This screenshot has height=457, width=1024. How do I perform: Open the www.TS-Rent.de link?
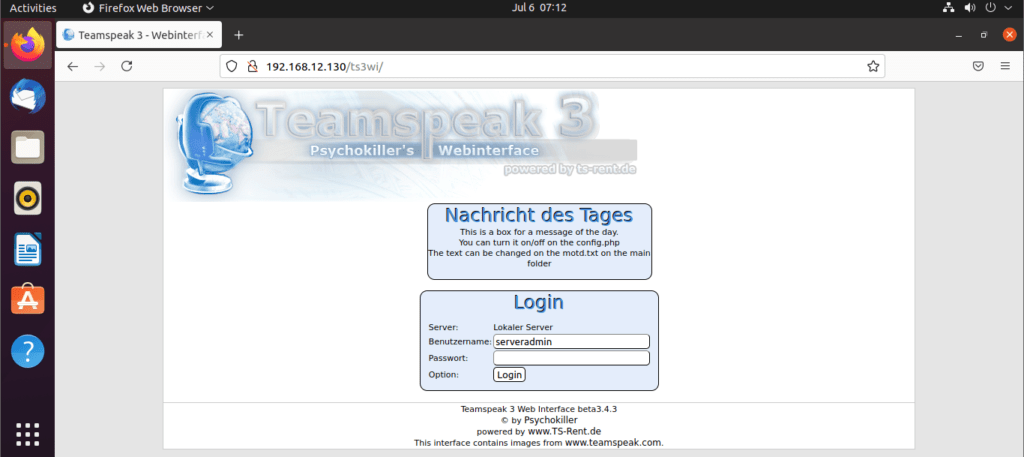(x=564, y=432)
